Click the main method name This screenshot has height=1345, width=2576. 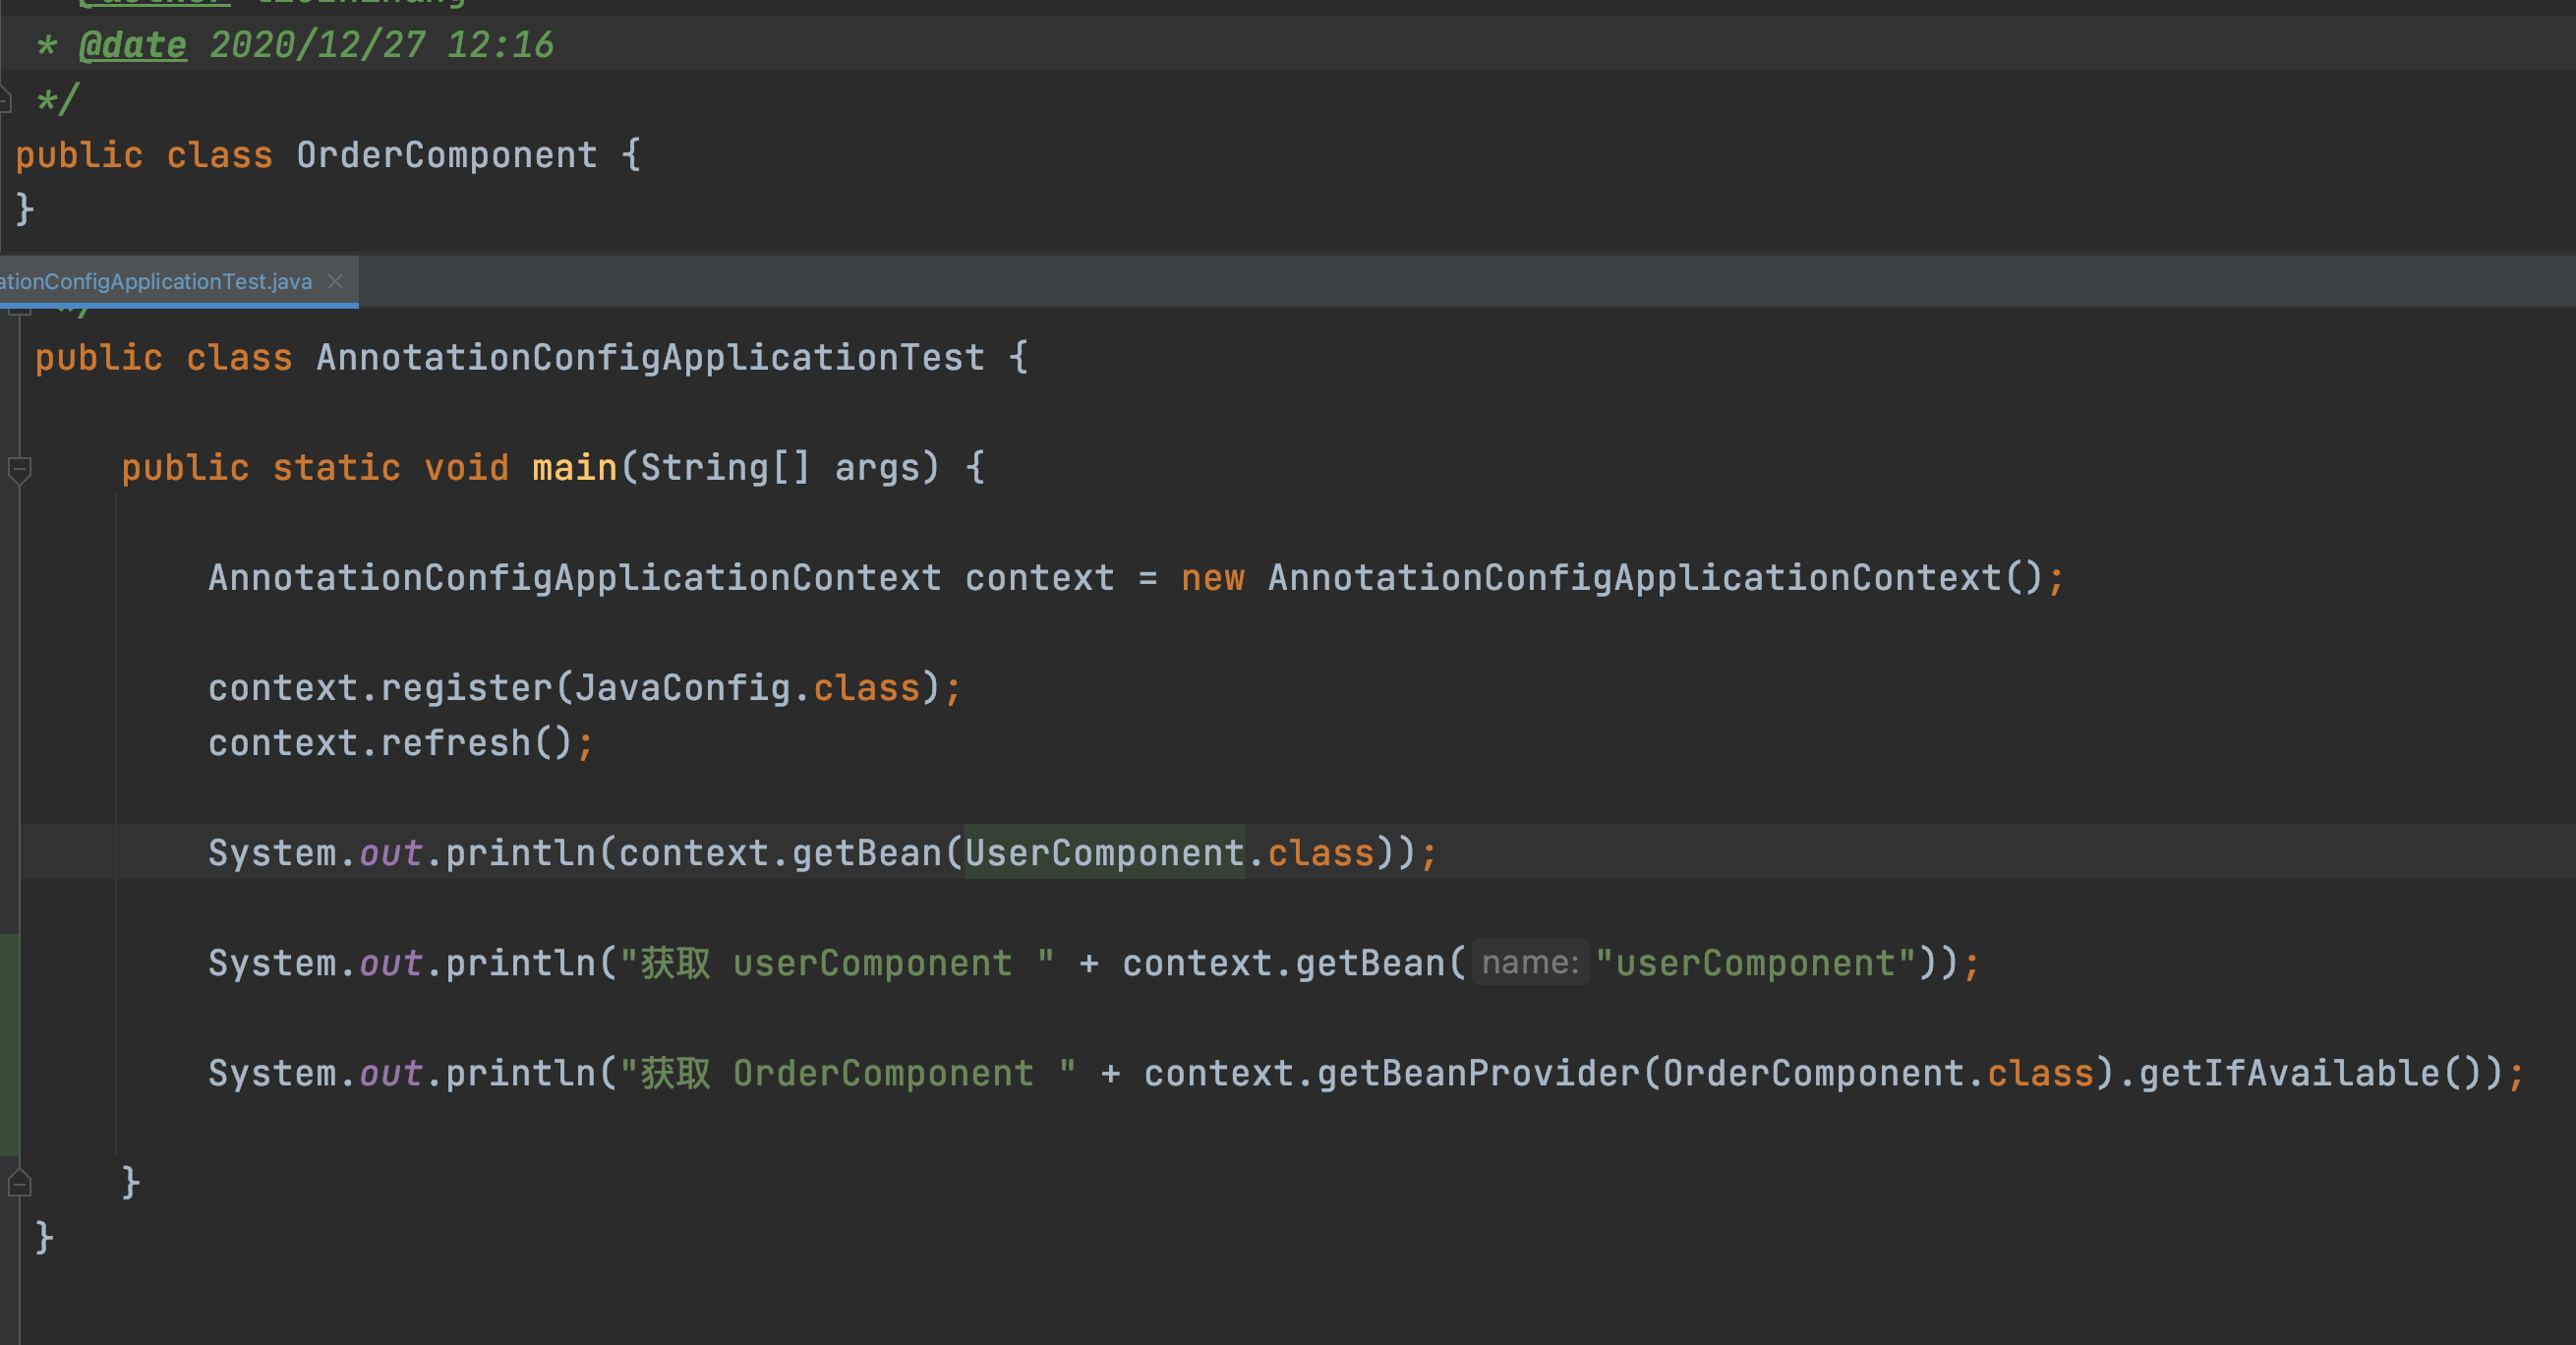(574, 468)
